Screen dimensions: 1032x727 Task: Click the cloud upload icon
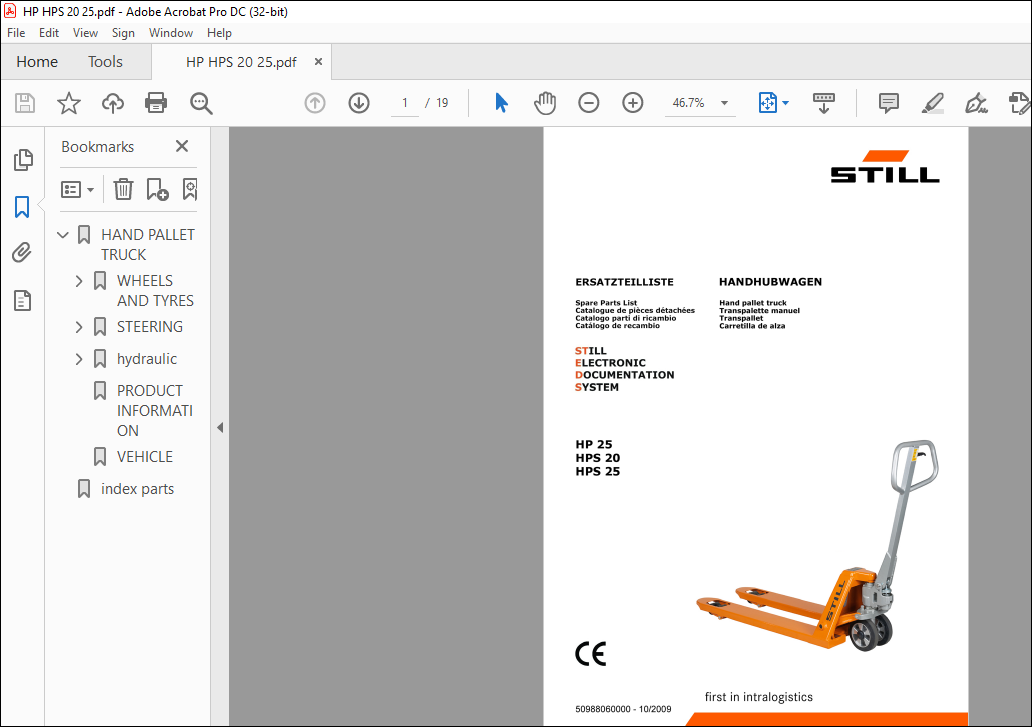113,103
